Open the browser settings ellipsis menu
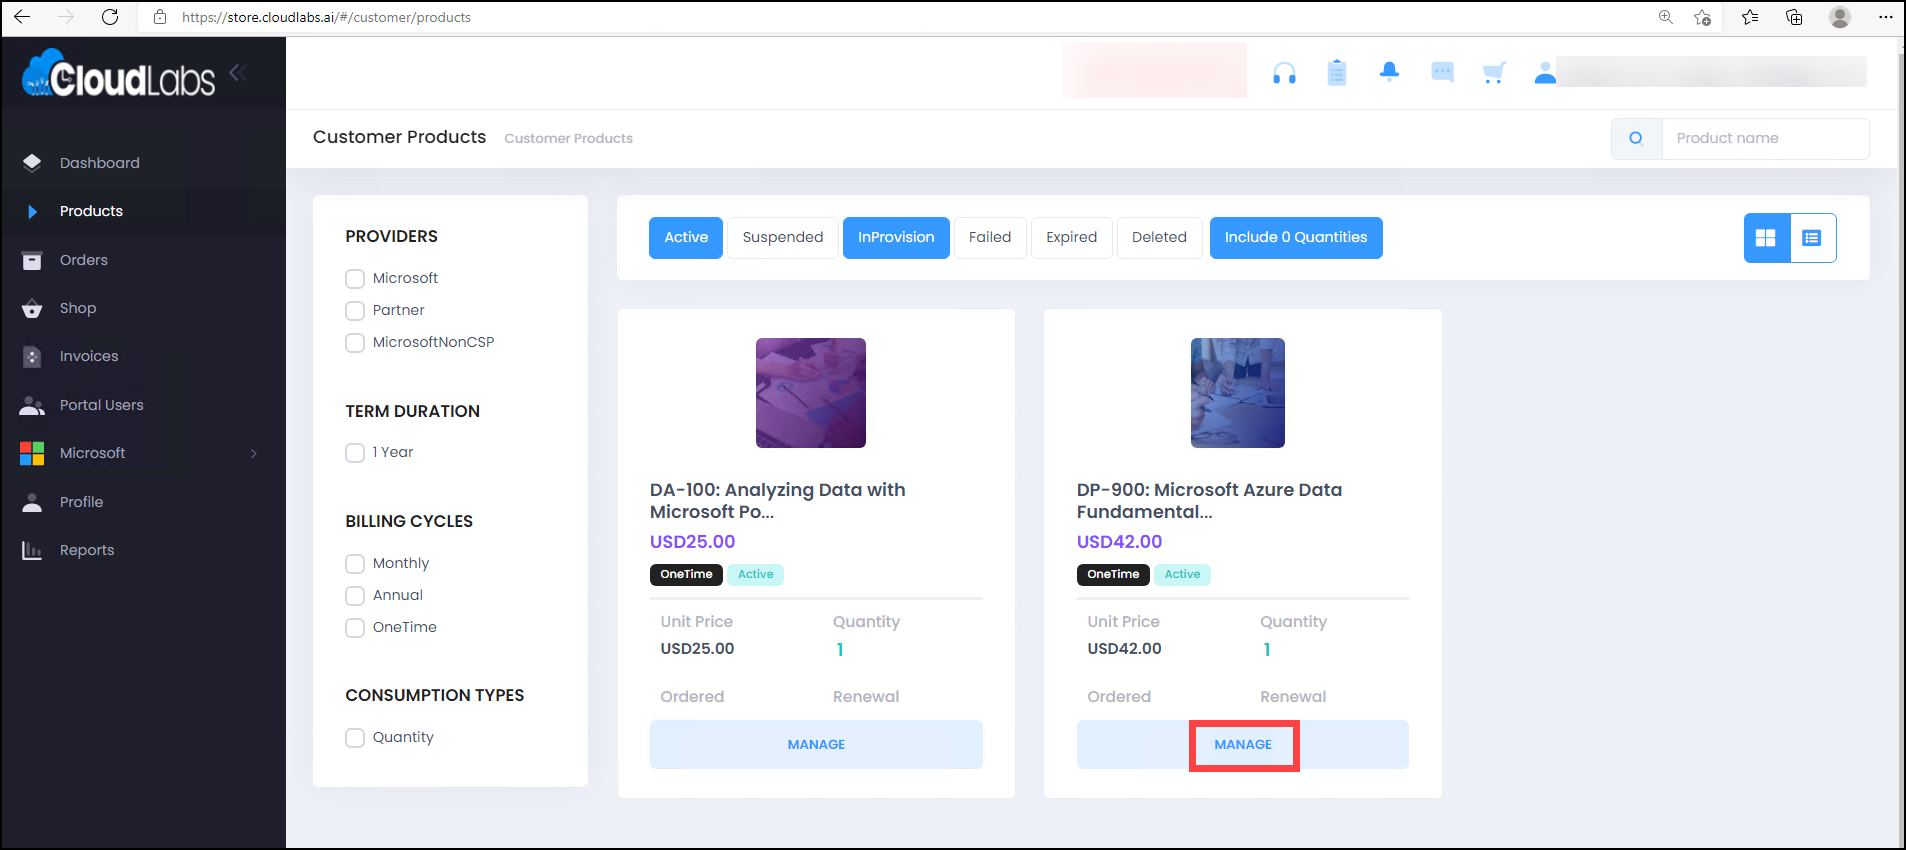Screen dimensions: 1906x850 [1885, 17]
